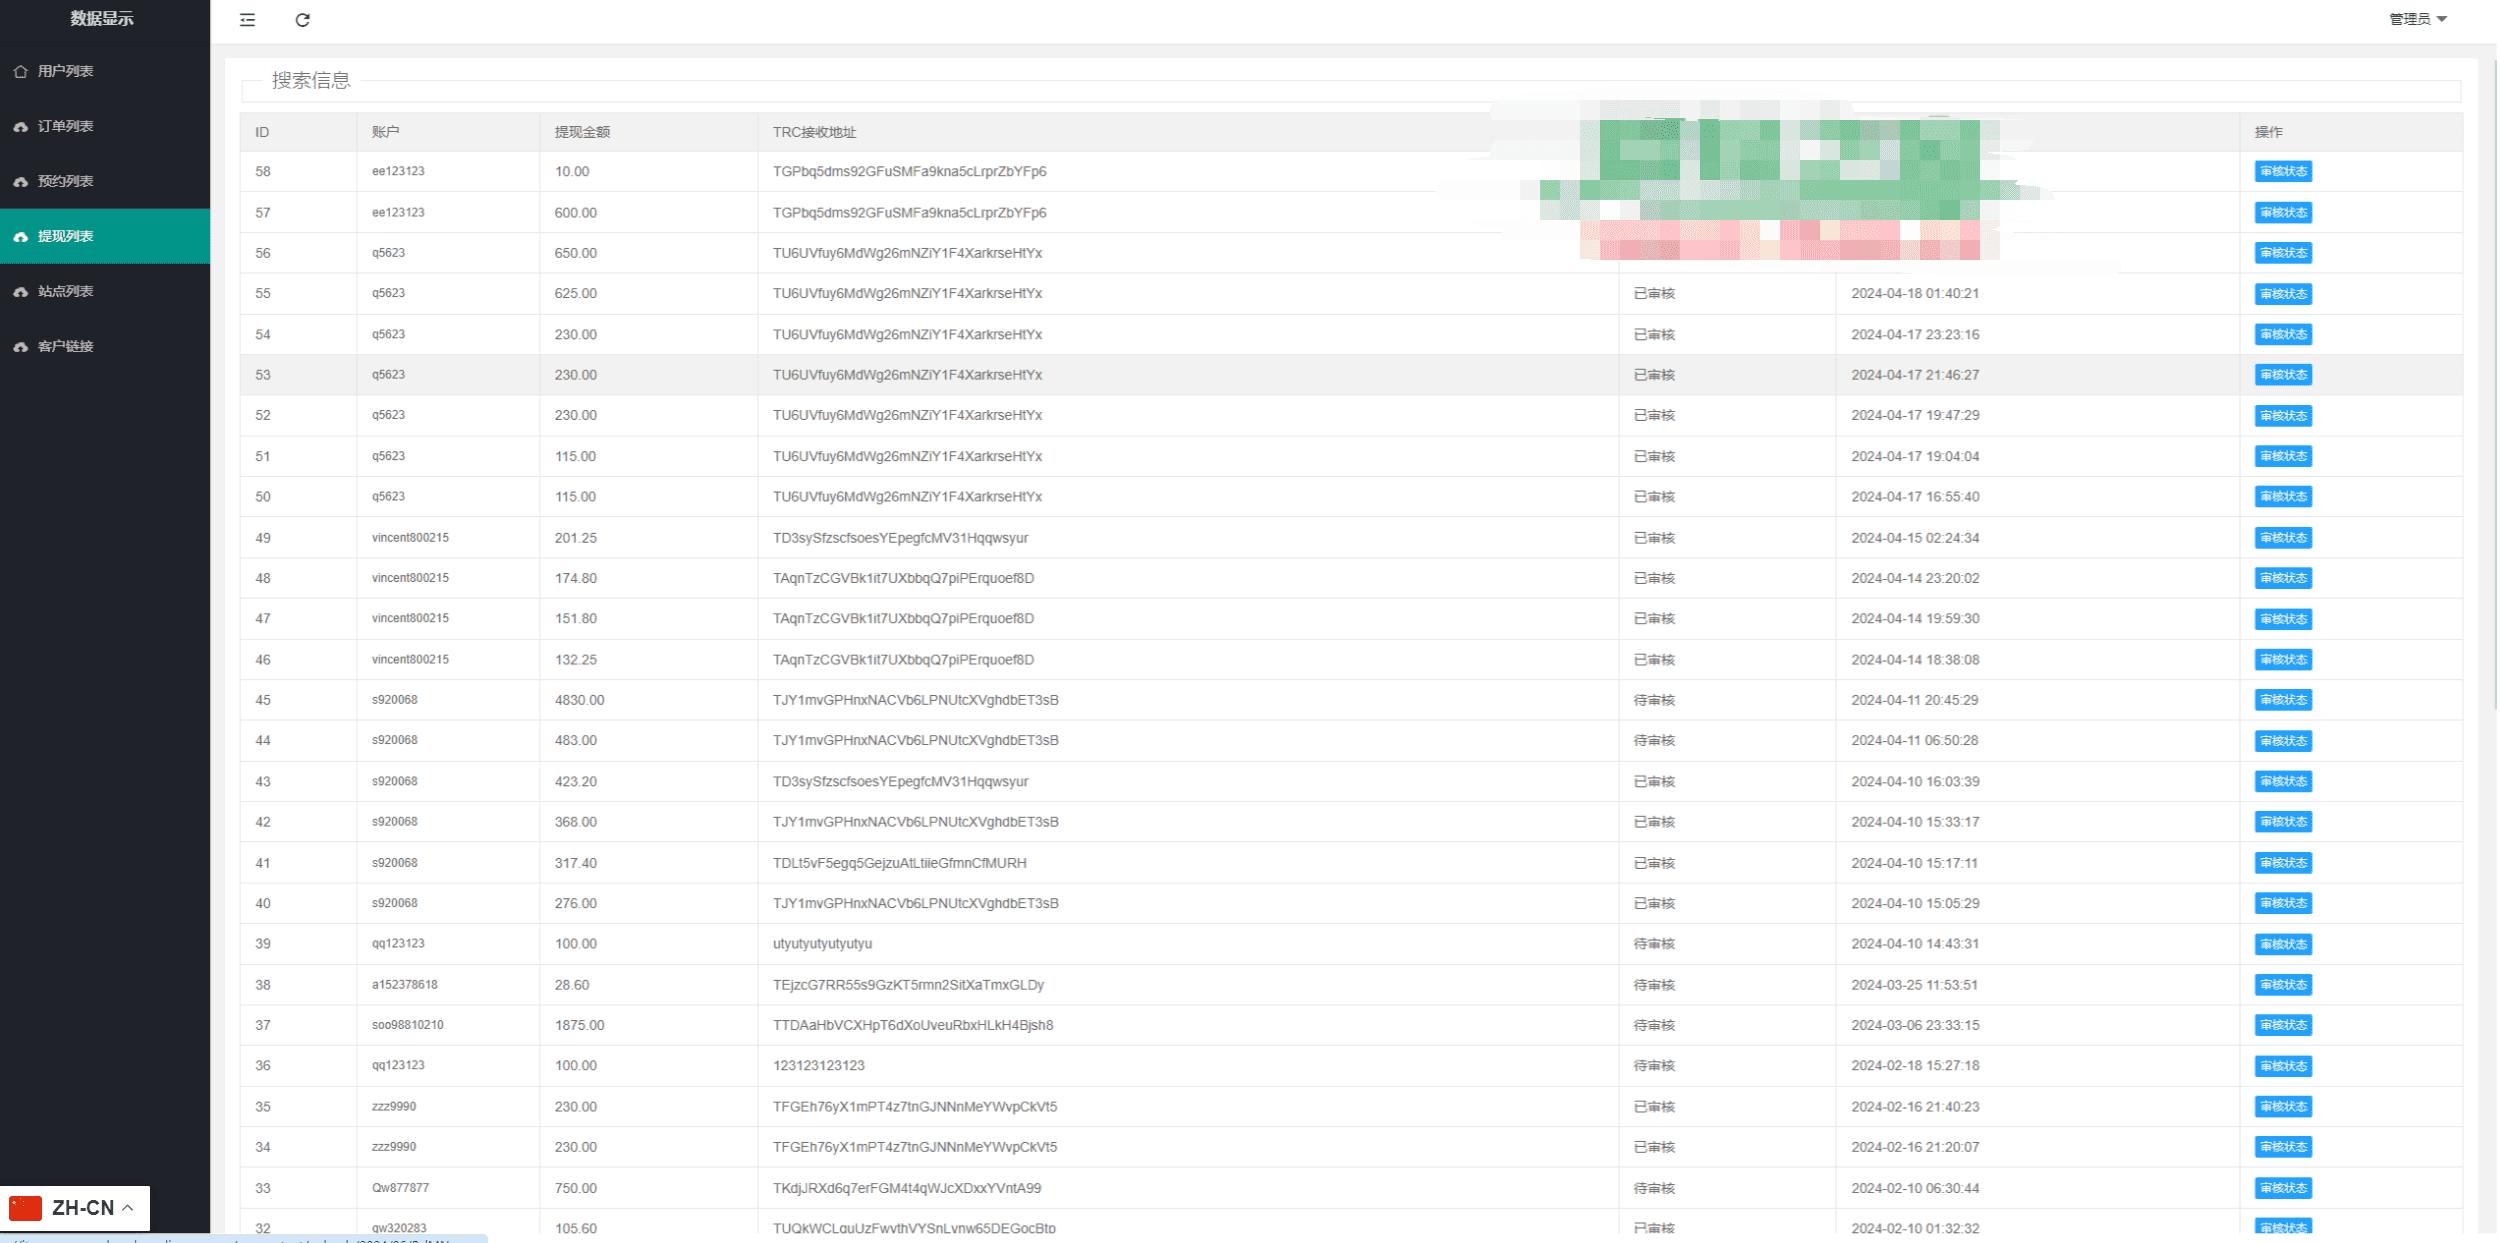Click 审核状态 button for row ID 45

(x=2282, y=700)
